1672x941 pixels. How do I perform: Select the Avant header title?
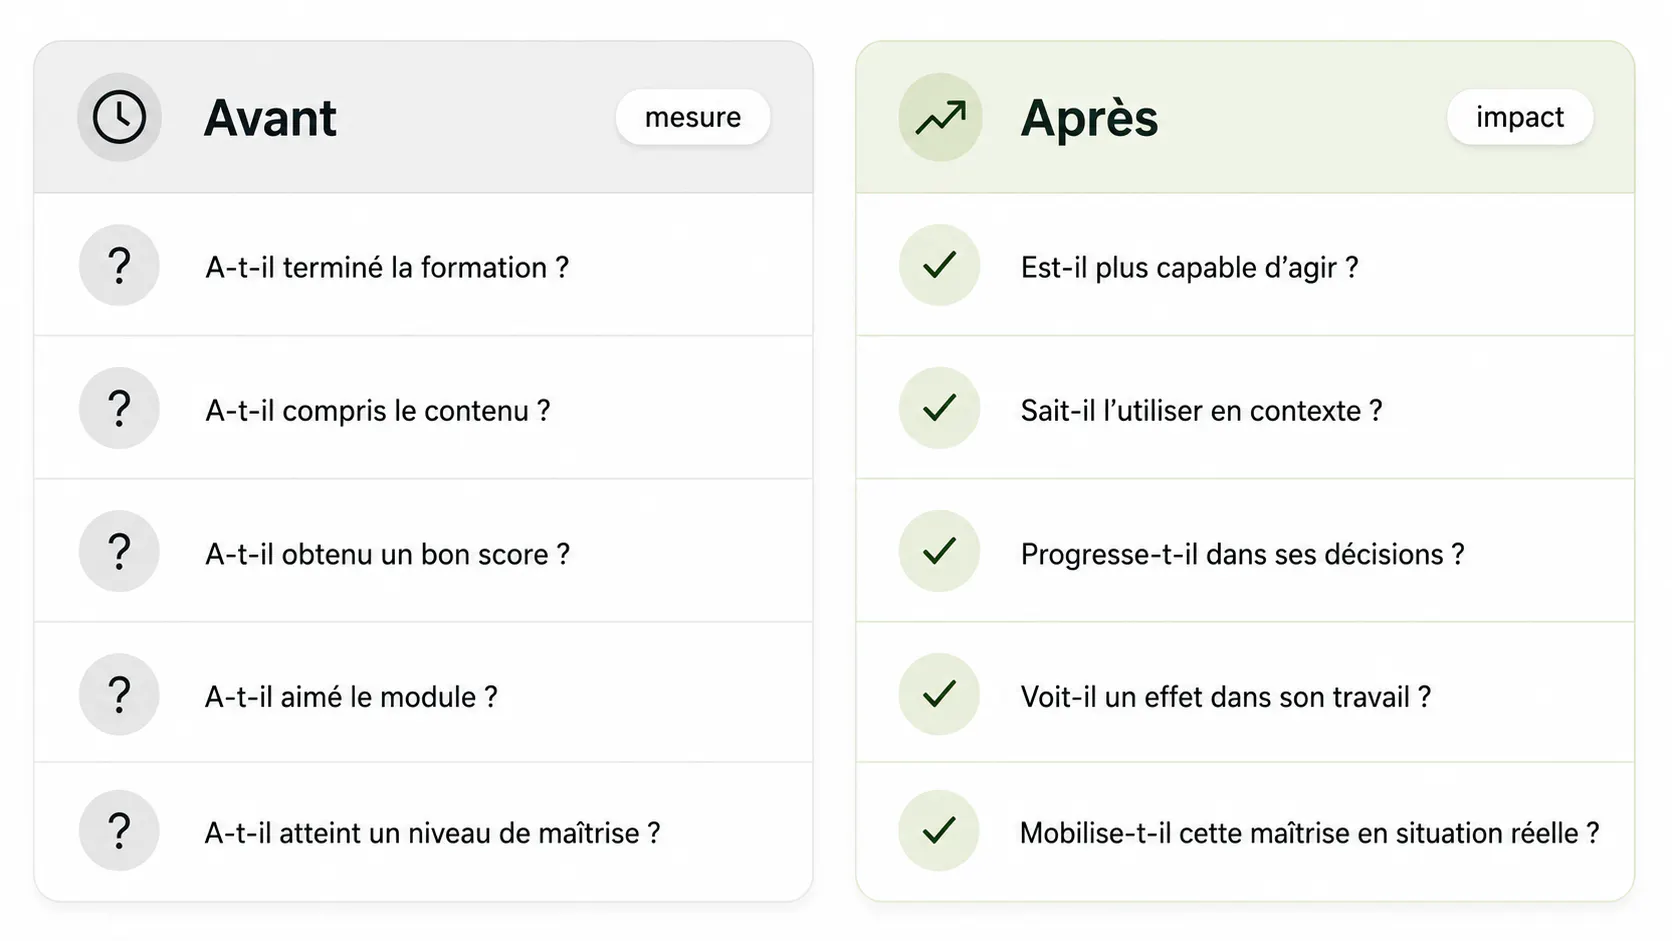[x=271, y=118]
